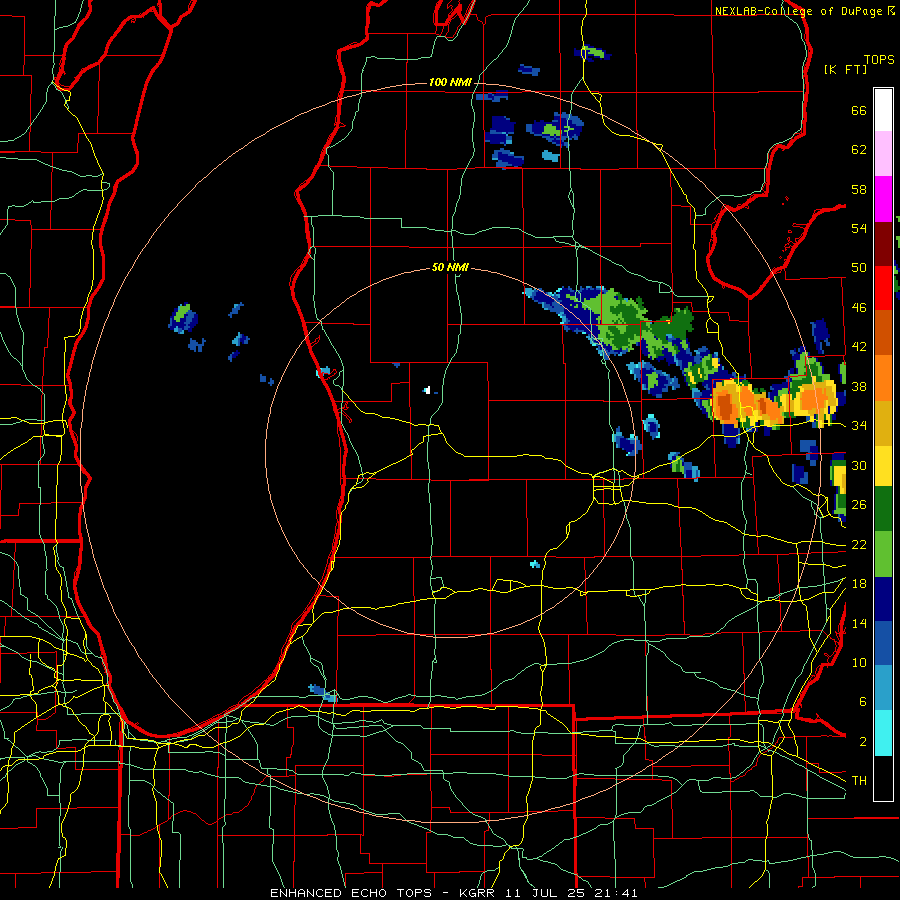Click the TOPS legend title
This screenshot has height=900, width=900.
point(879,60)
